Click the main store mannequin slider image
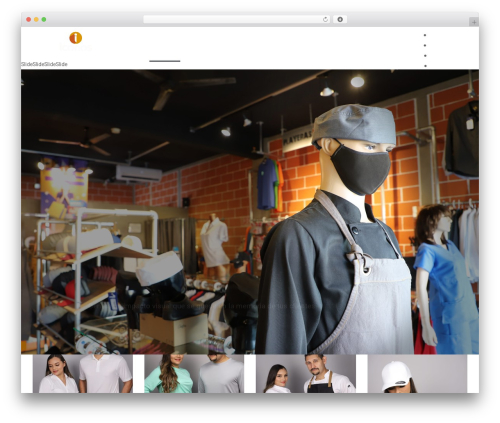This screenshot has width=500, height=423. pos(250,212)
